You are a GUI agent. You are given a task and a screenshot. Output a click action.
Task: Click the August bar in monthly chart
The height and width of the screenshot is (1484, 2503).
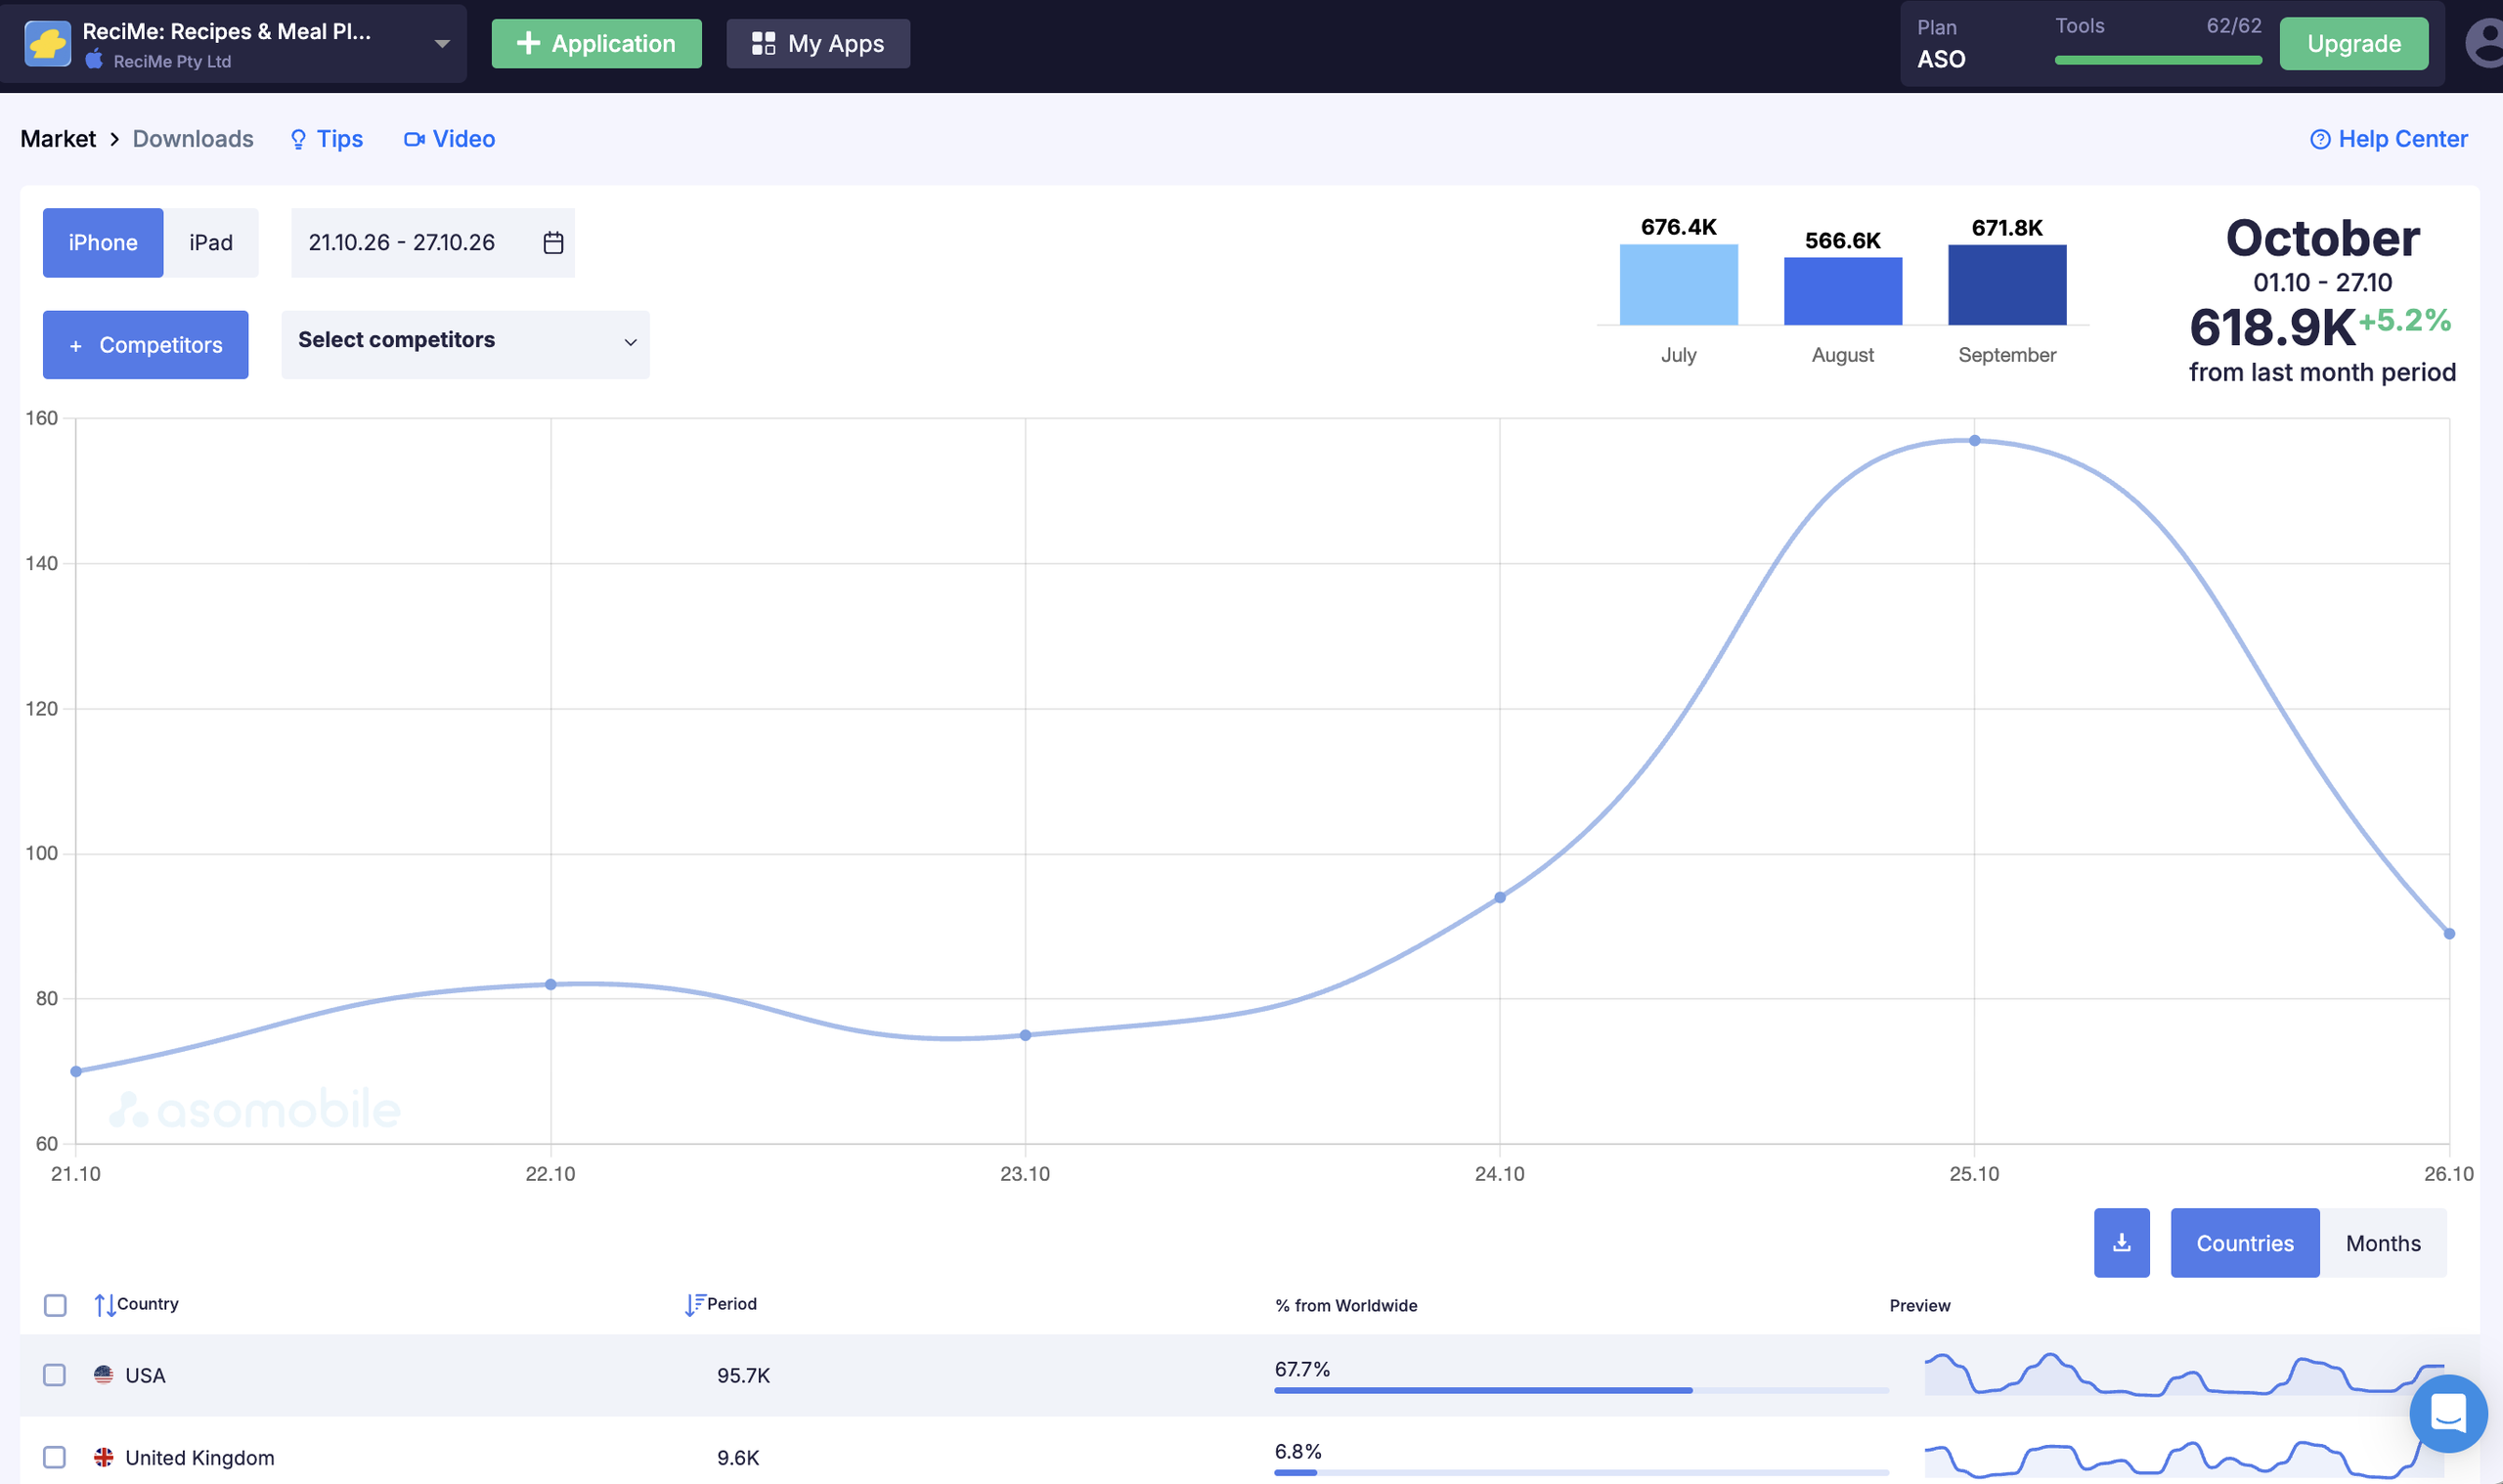[1843, 291]
